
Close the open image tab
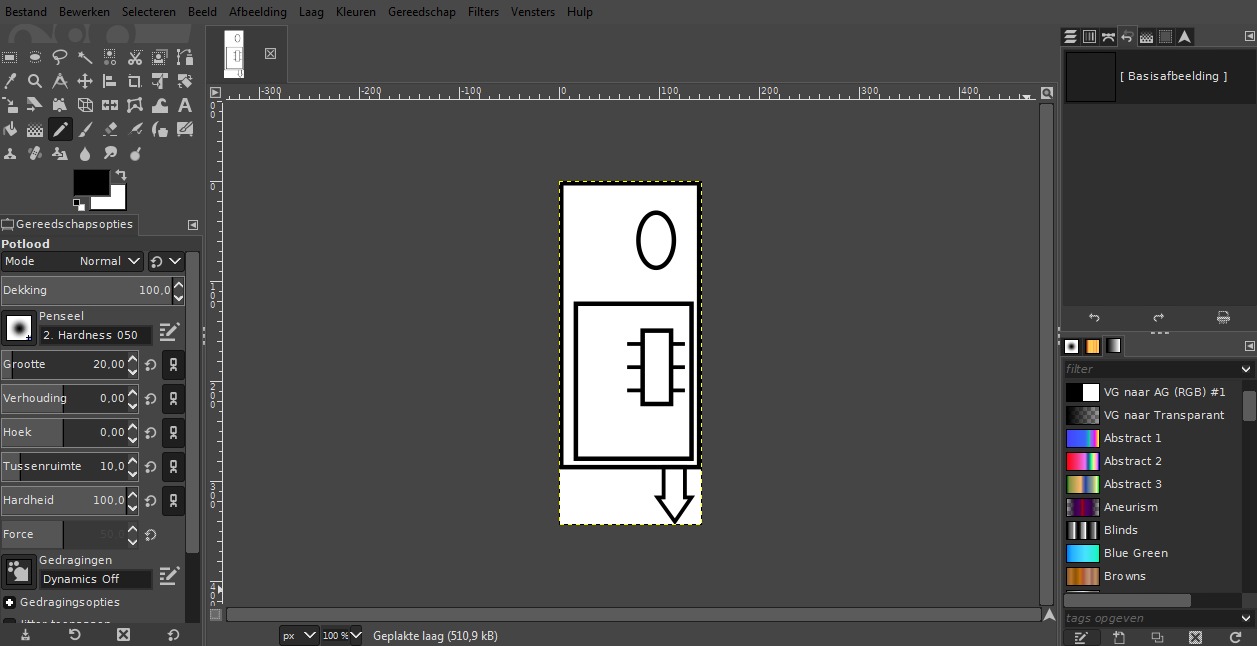point(270,54)
